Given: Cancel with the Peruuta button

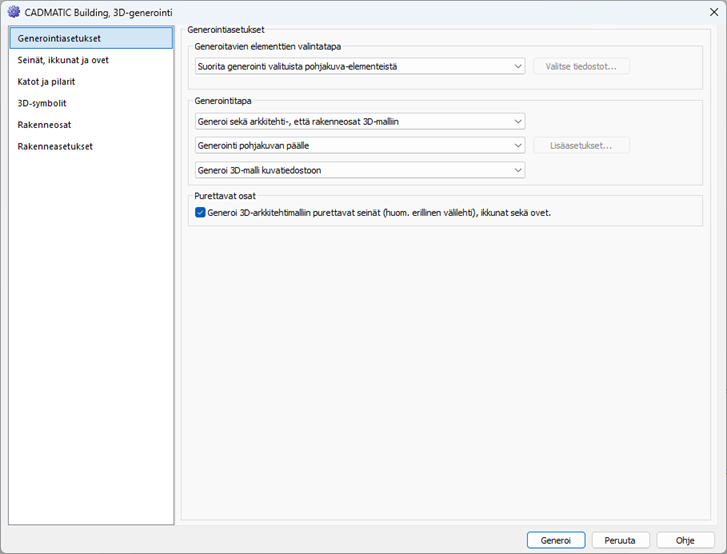Looking at the screenshot, I should click(620, 540).
